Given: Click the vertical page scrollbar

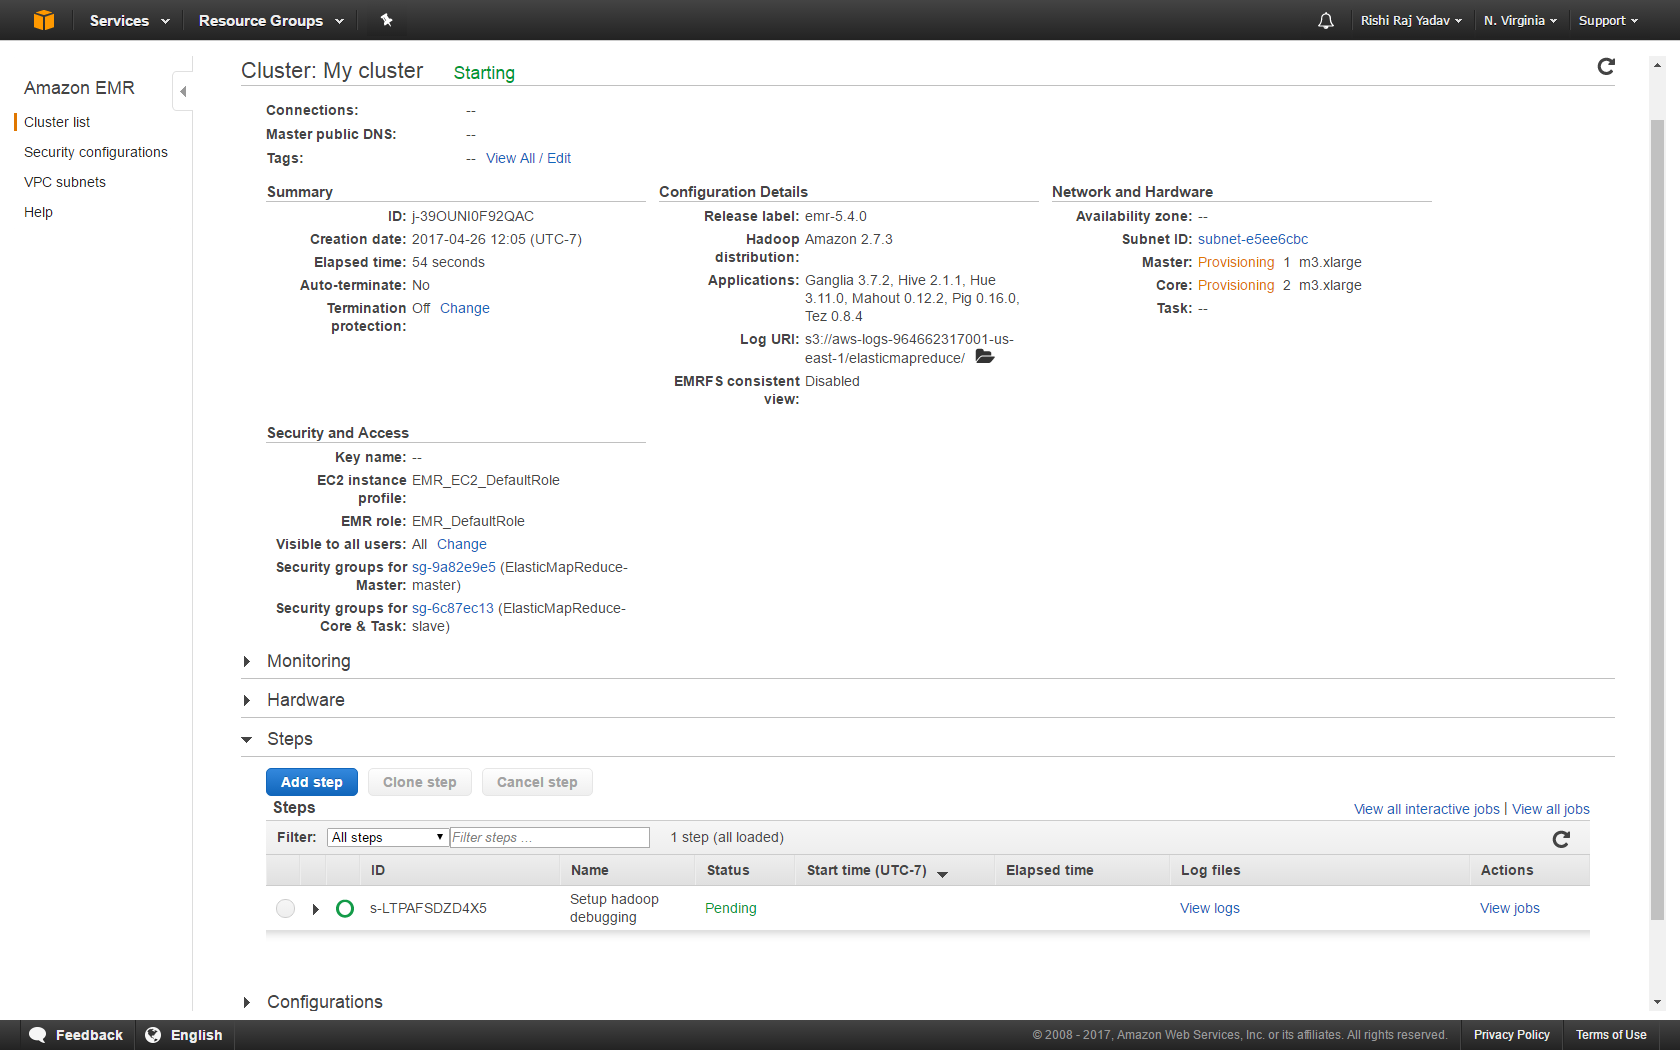Looking at the screenshot, I should [1657, 520].
